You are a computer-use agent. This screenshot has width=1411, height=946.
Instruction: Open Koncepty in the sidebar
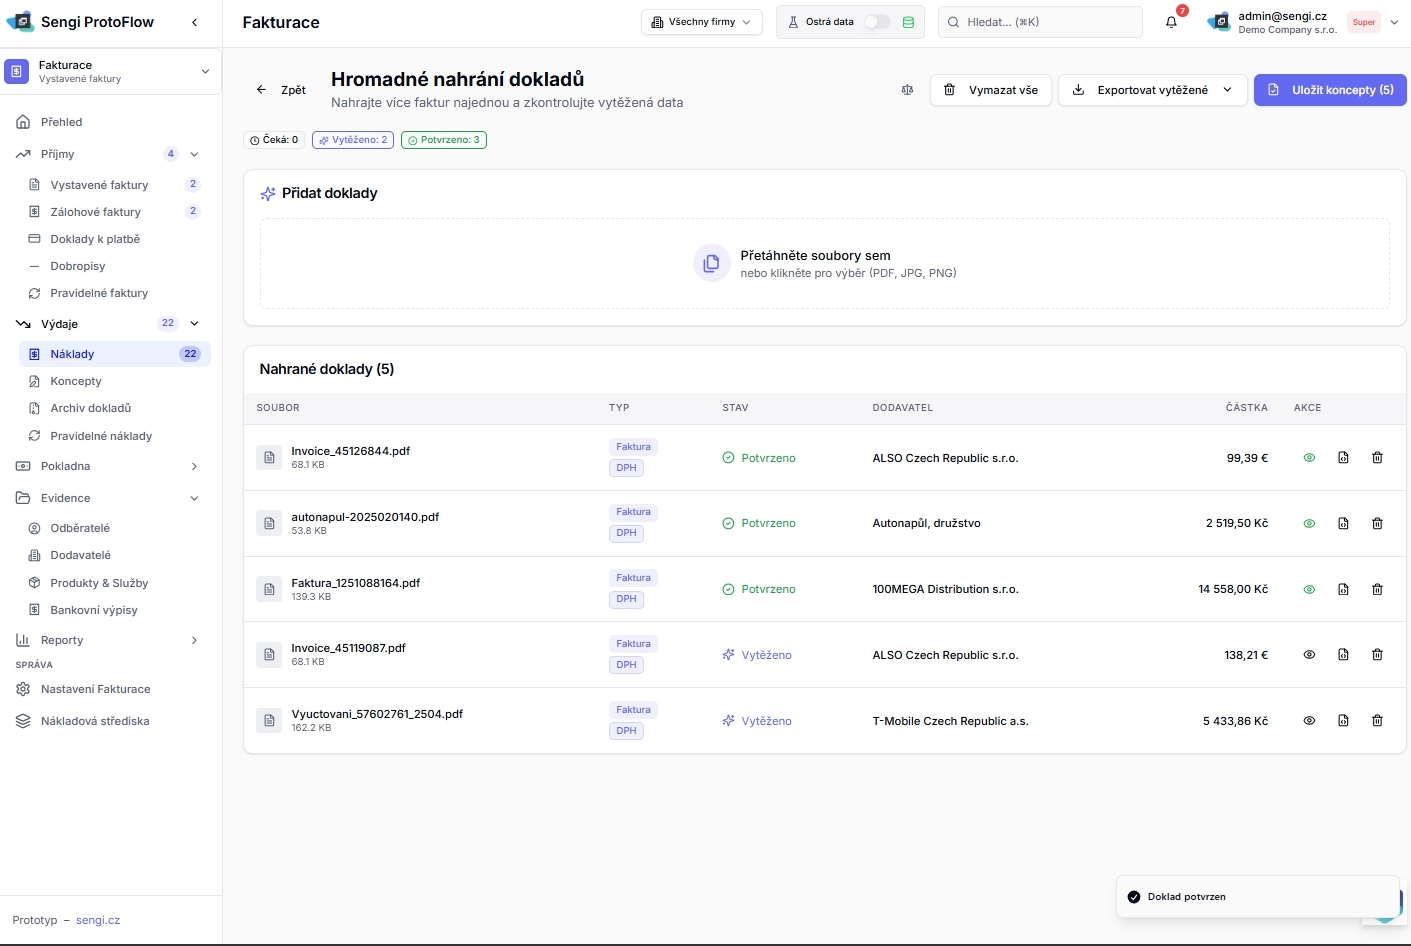pos(76,381)
